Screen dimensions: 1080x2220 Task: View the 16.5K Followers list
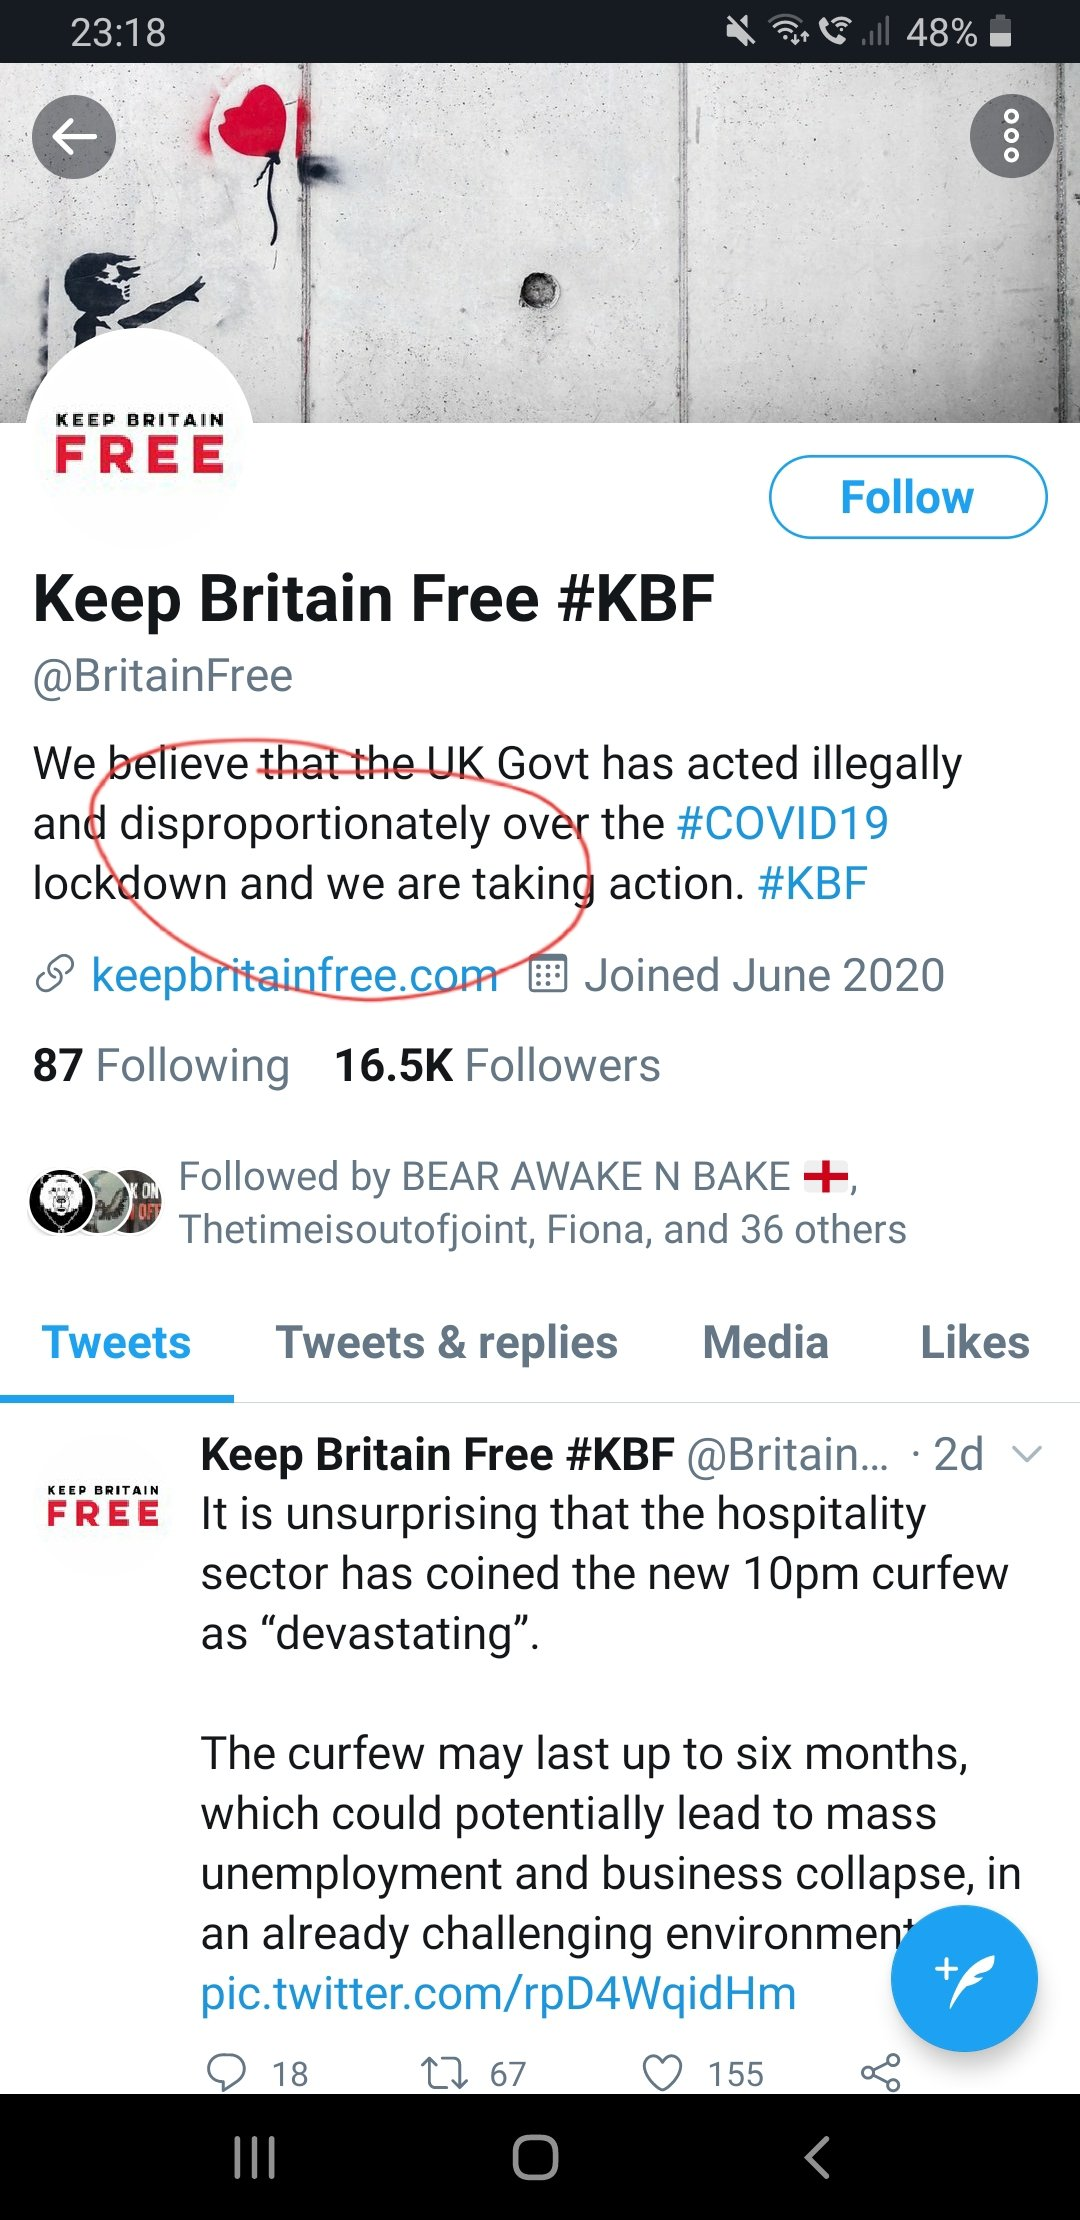(497, 1065)
